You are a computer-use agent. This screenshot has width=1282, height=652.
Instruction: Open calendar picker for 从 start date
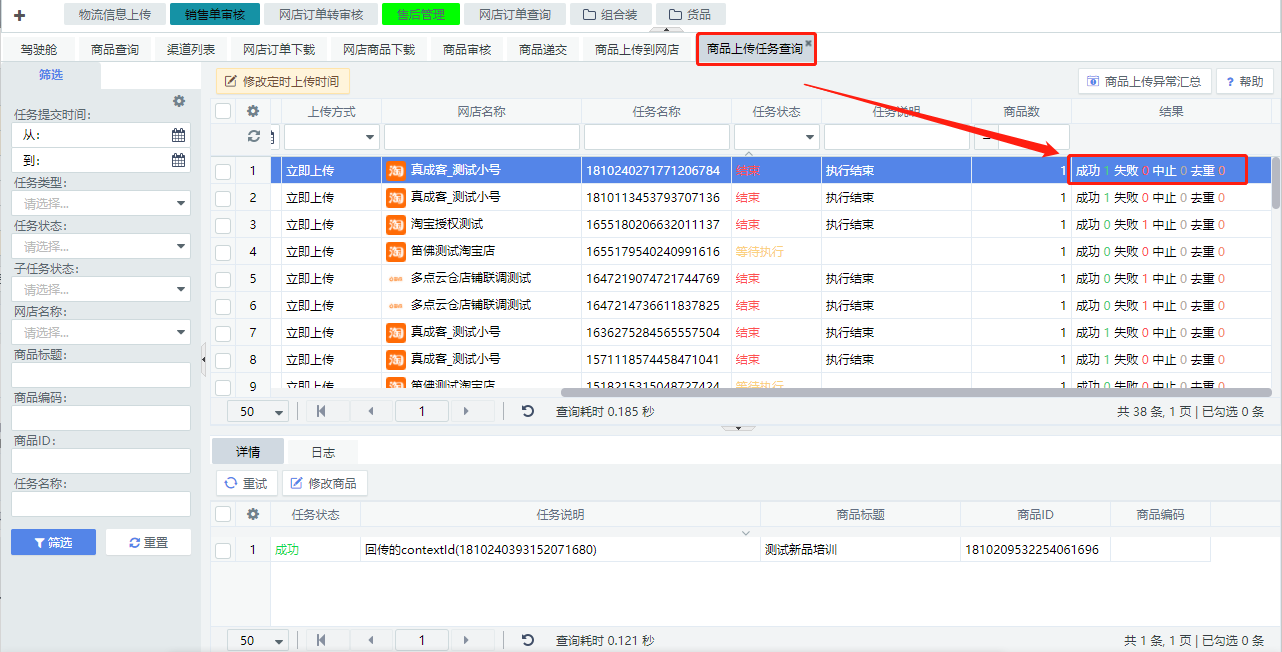178,135
